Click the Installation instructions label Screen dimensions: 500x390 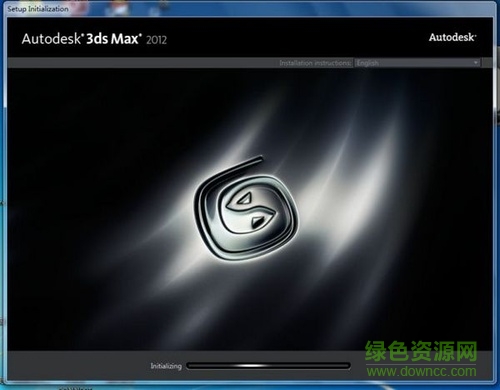click(315, 63)
